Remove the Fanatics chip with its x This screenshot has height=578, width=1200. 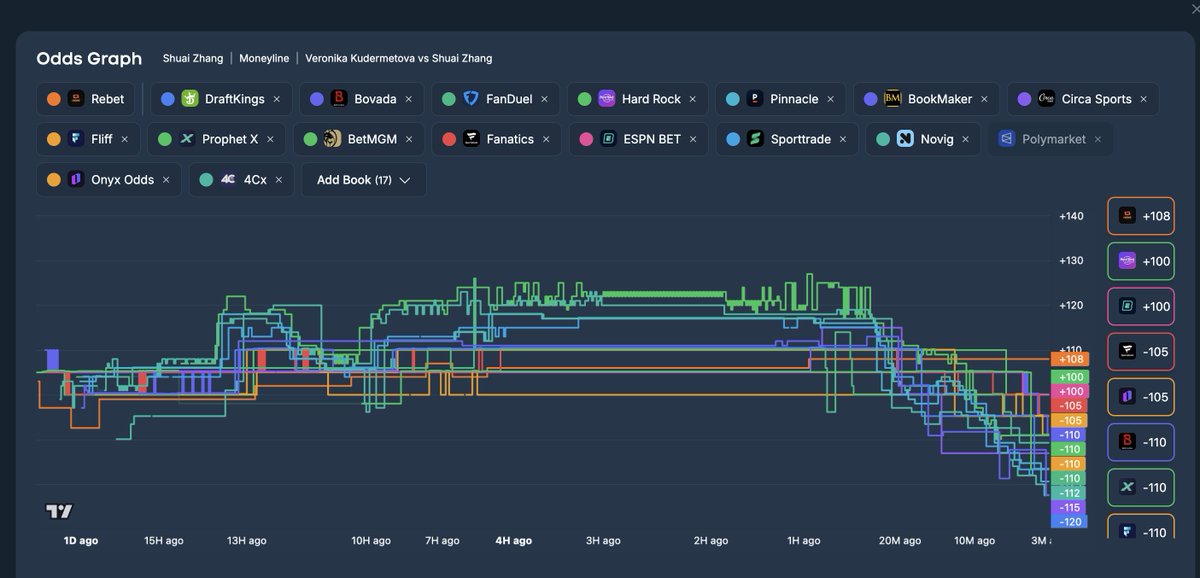pos(545,139)
